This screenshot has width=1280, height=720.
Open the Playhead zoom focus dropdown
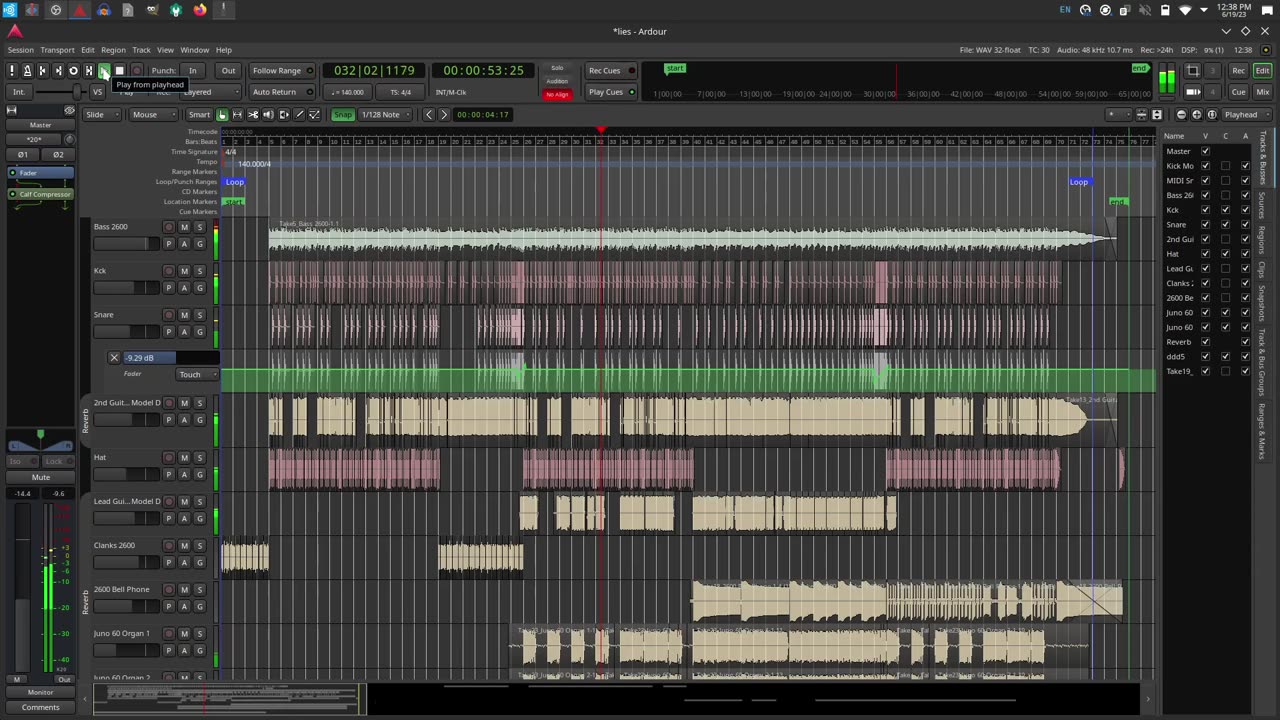[1246, 115]
